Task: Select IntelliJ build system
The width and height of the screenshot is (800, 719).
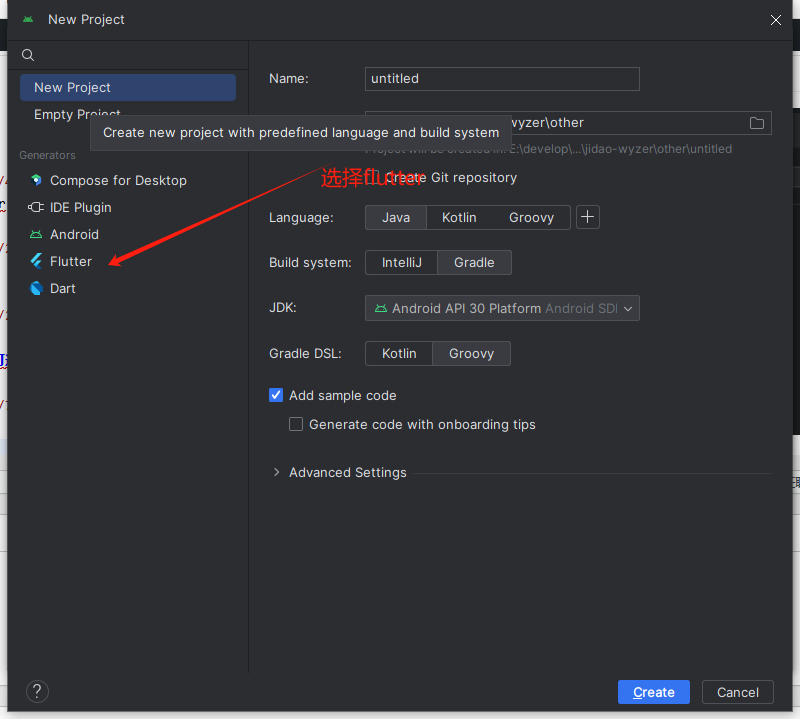Action: pyautogui.click(x=402, y=262)
